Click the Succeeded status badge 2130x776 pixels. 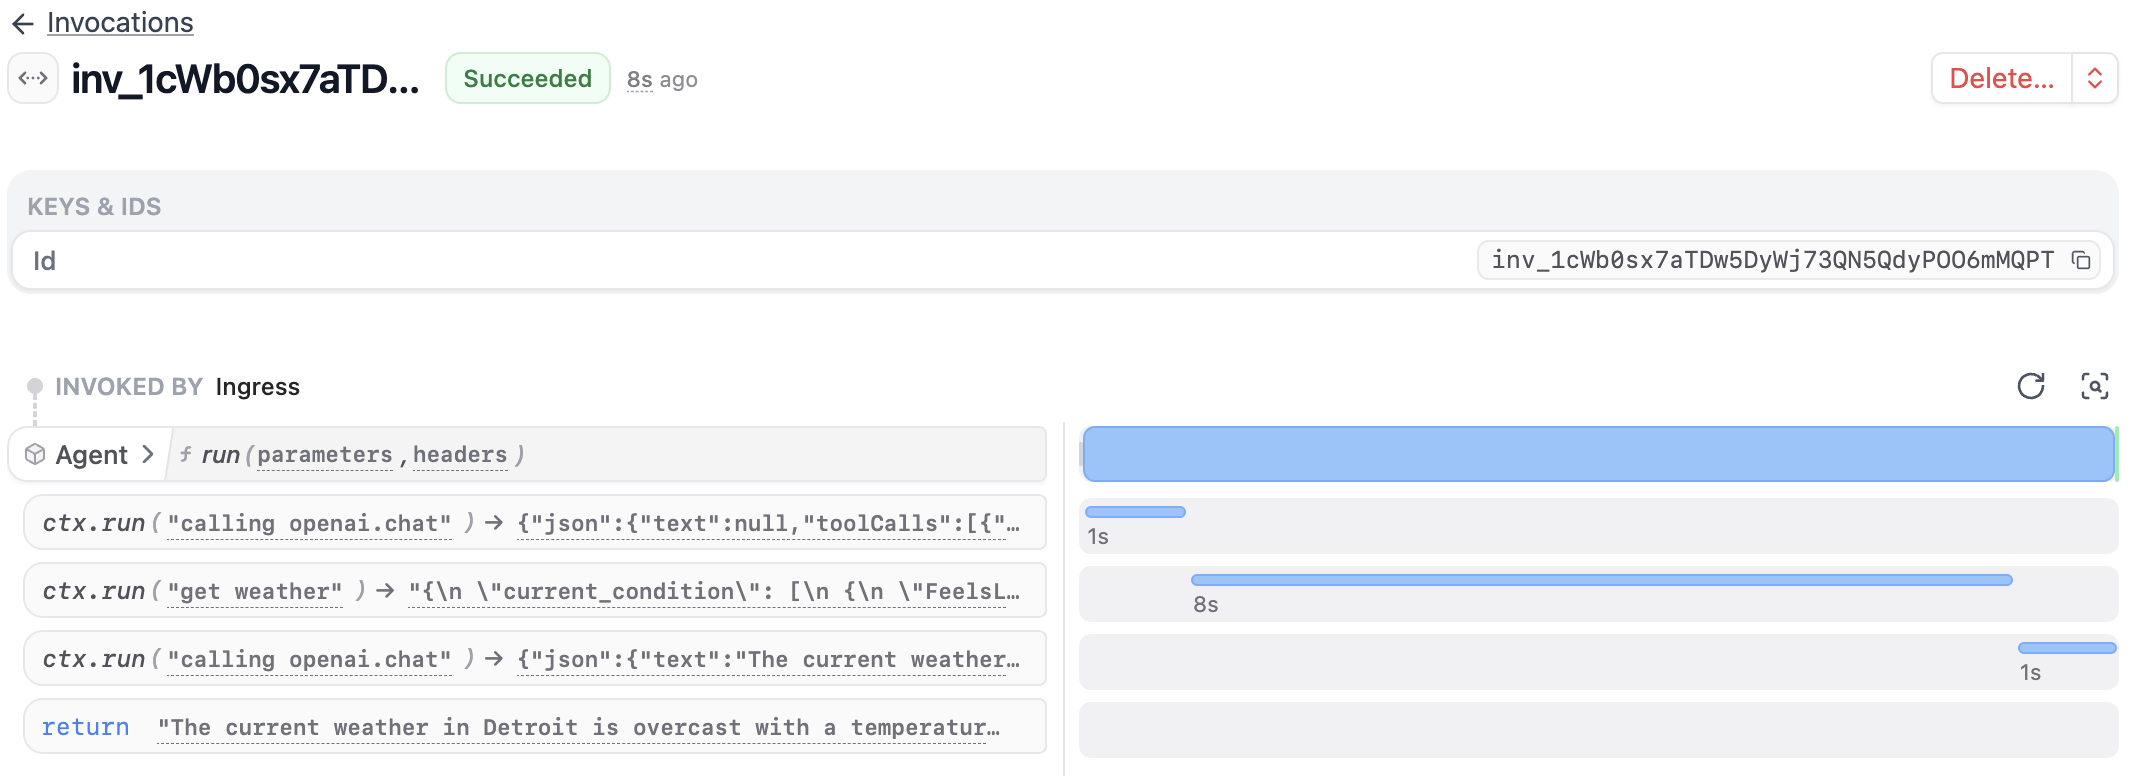point(527,78)
